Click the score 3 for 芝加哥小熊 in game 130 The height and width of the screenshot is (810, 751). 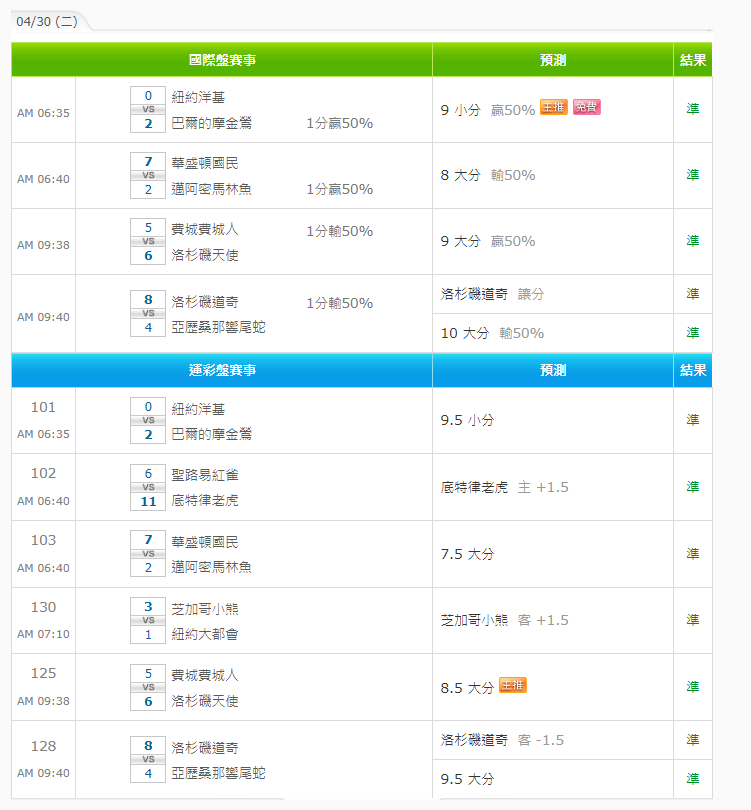pyautogui.click(x=148, y=606)
